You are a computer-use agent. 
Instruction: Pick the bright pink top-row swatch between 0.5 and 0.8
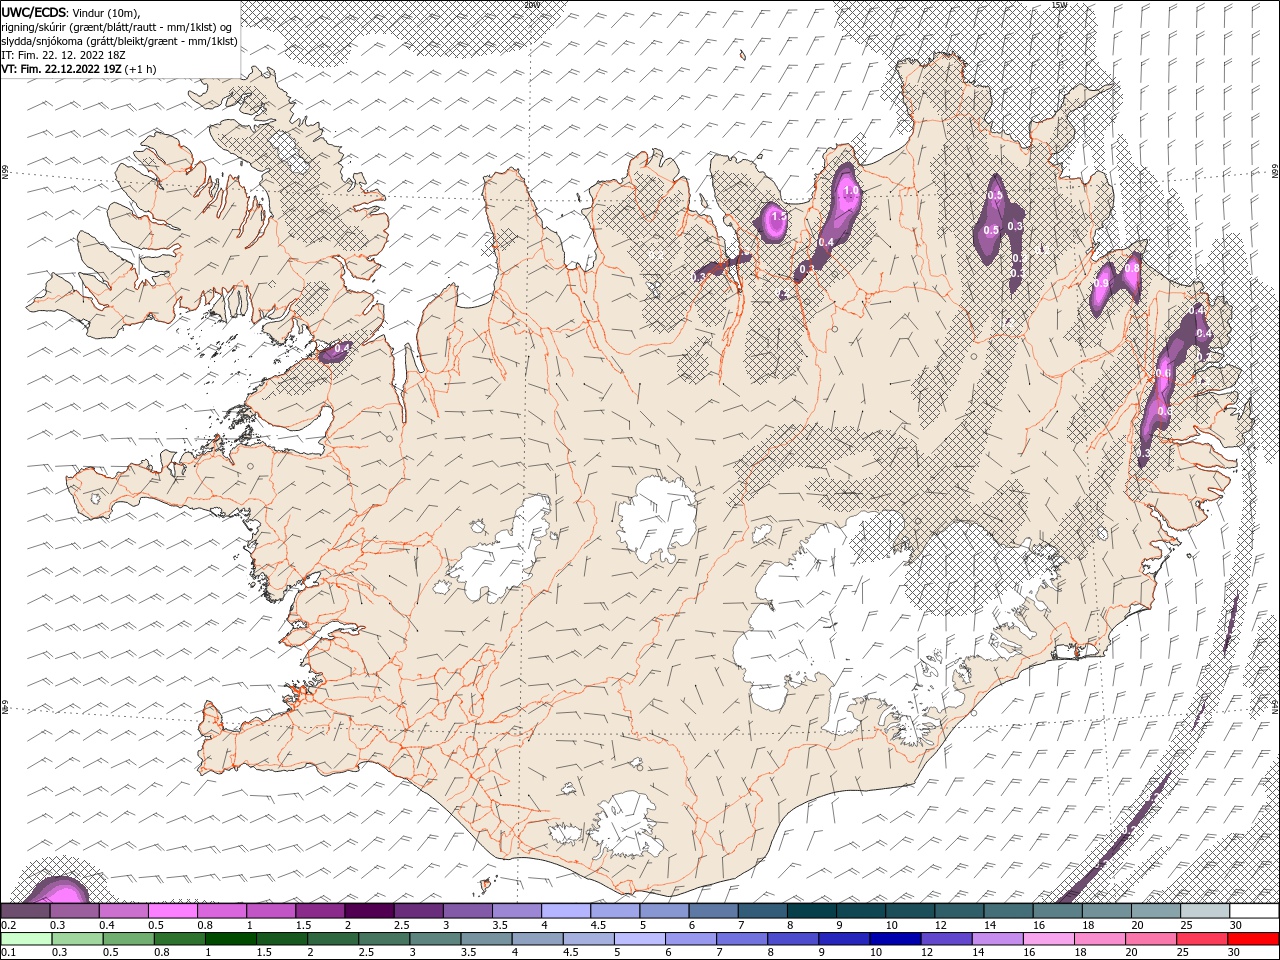172,911
